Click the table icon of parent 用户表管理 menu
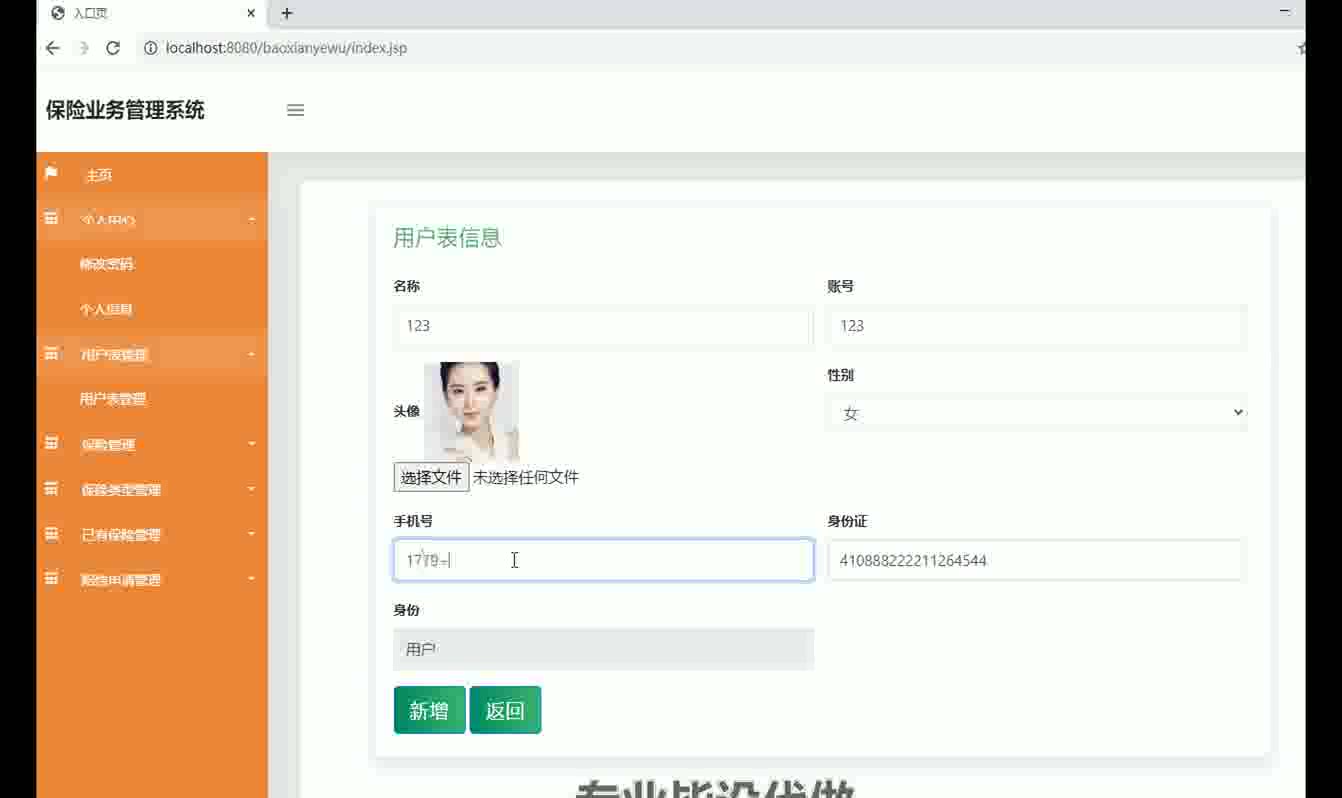The height and width of the screenshot is (798, 1342). (x=51, y=354)
